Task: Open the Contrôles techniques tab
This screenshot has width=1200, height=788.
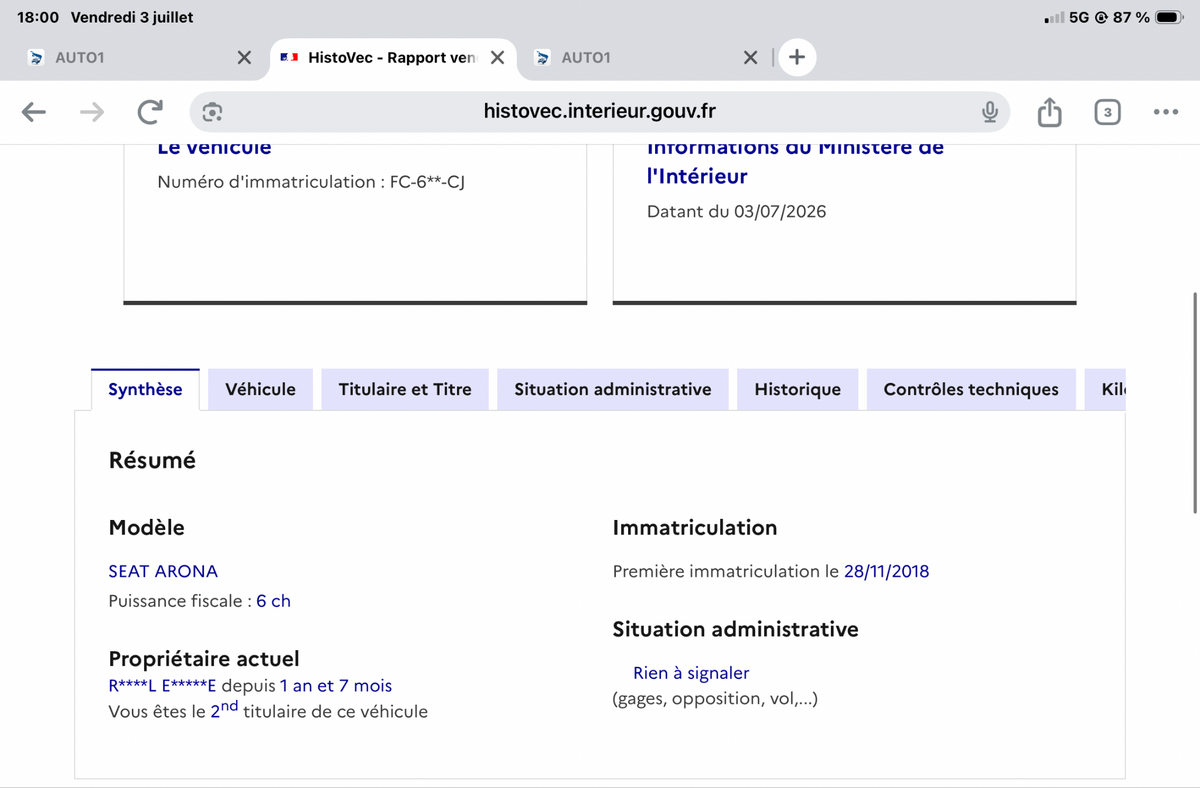Action: (971, 389)
